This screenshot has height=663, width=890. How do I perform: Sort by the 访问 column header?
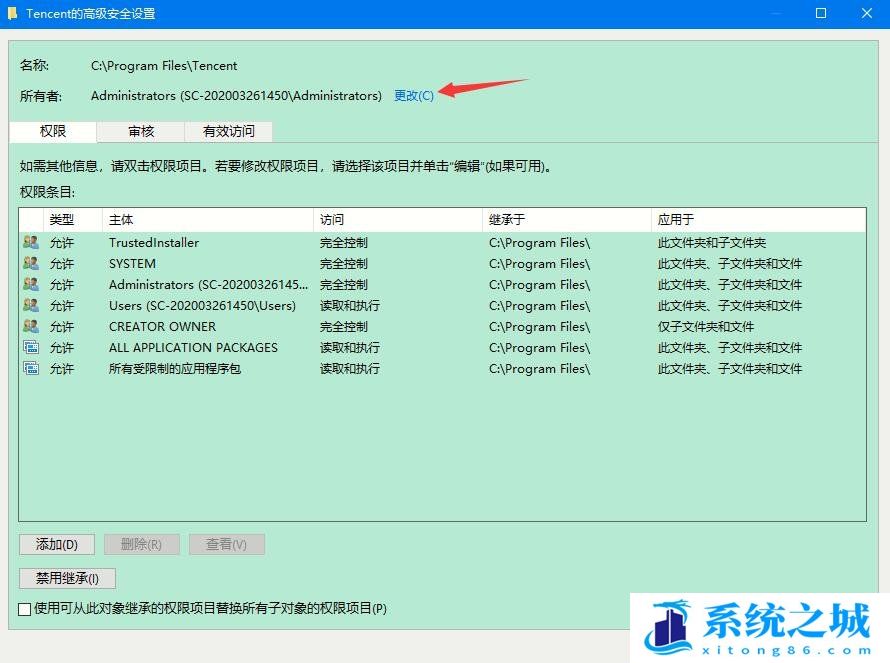pos(398,220)
